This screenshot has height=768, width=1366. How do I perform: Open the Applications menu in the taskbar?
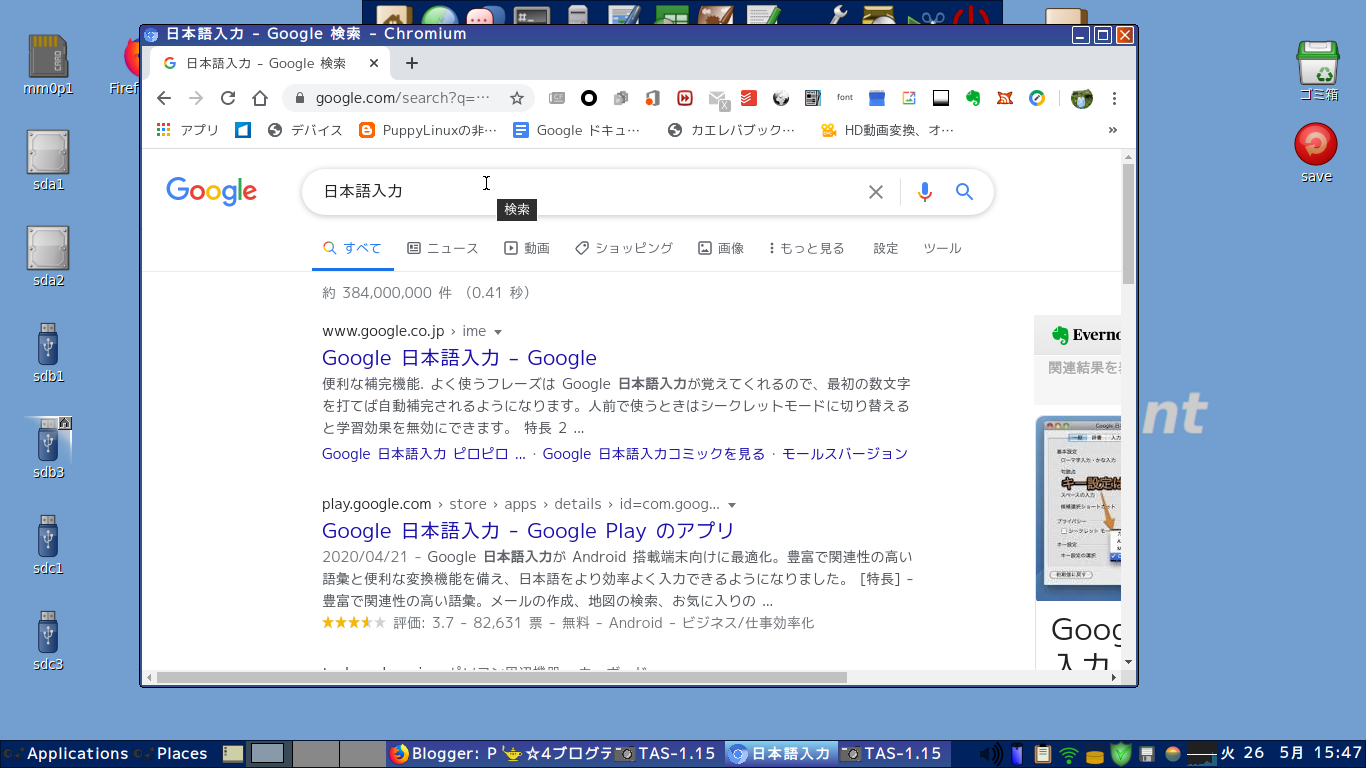pyautogui.click(x=67, y=754)
